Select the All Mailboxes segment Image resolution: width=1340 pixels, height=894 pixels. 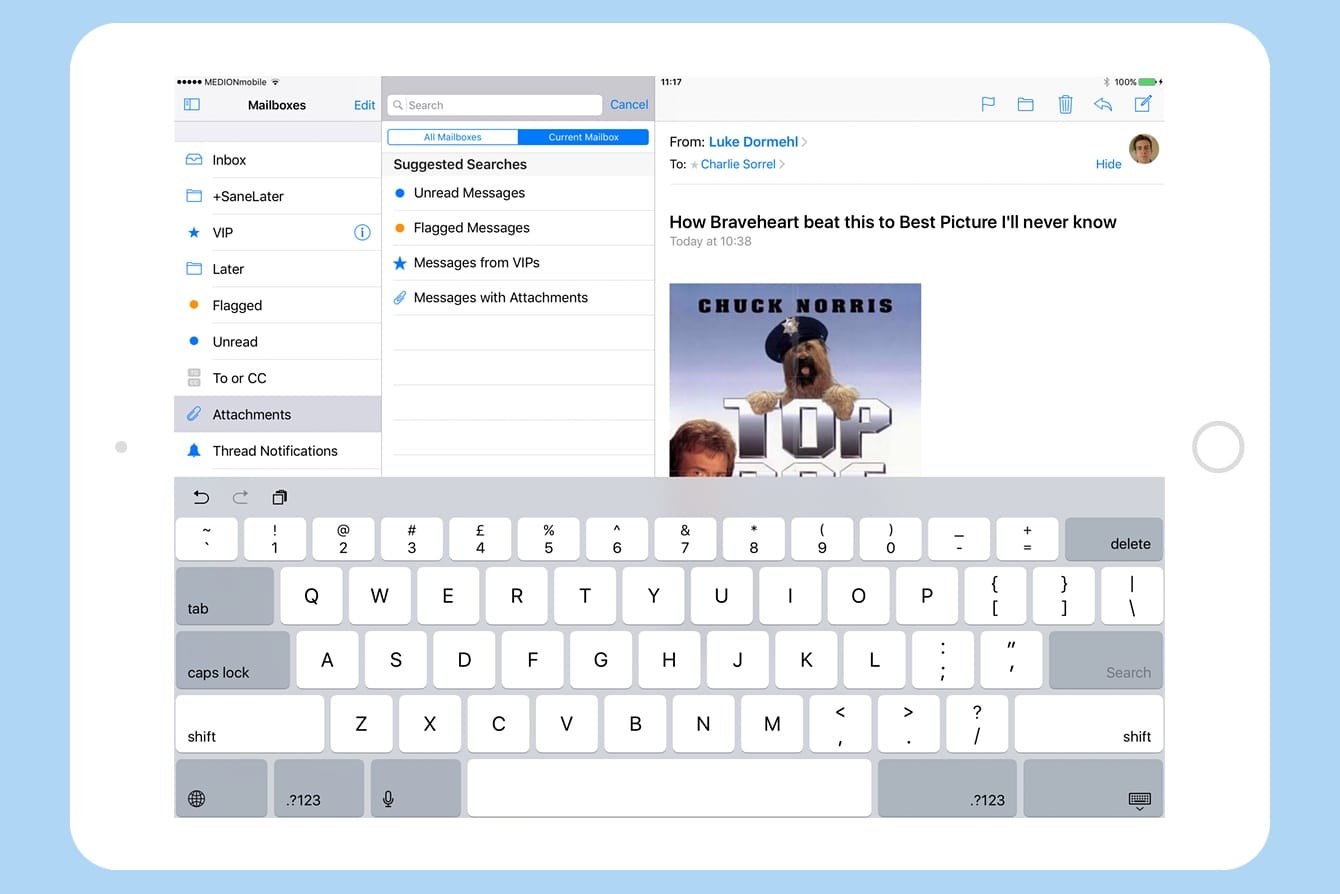(x=453, y=137)
